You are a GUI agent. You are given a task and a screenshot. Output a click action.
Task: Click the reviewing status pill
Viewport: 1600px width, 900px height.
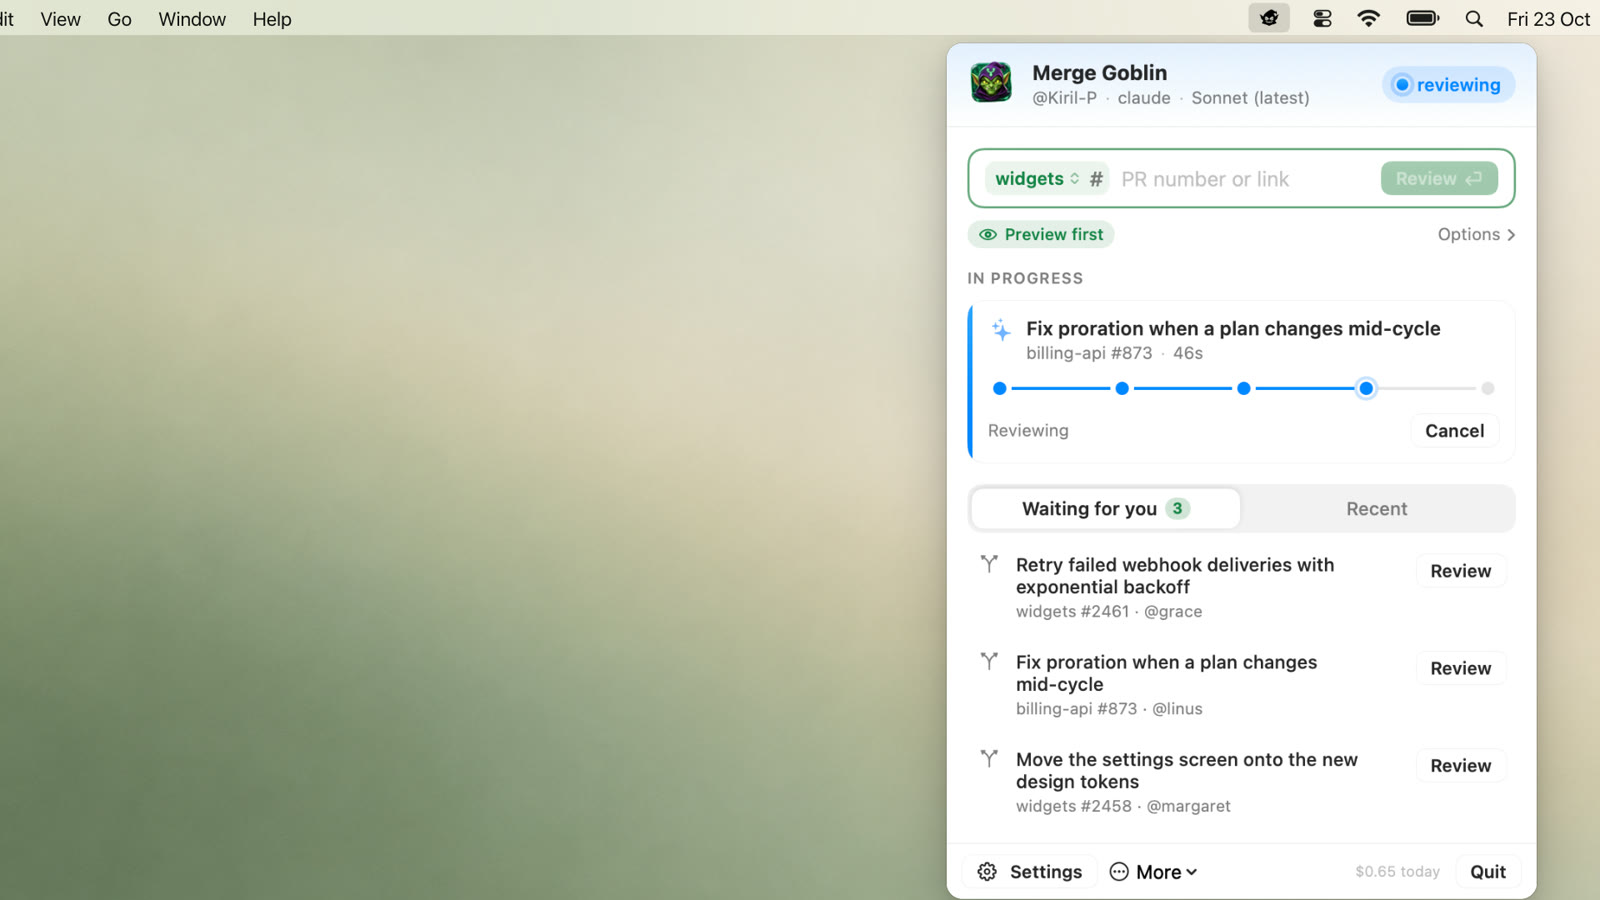coord(1448,85)
